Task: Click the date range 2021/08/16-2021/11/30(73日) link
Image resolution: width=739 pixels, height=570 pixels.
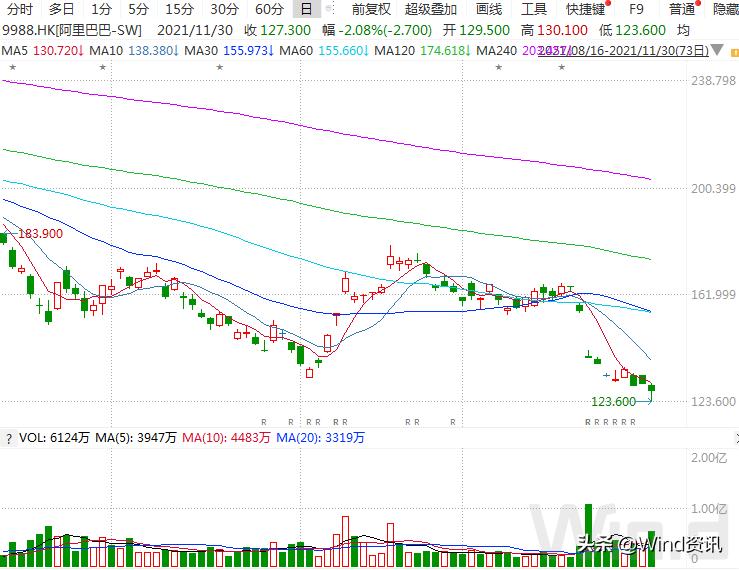Action: [x=623, y=50]
